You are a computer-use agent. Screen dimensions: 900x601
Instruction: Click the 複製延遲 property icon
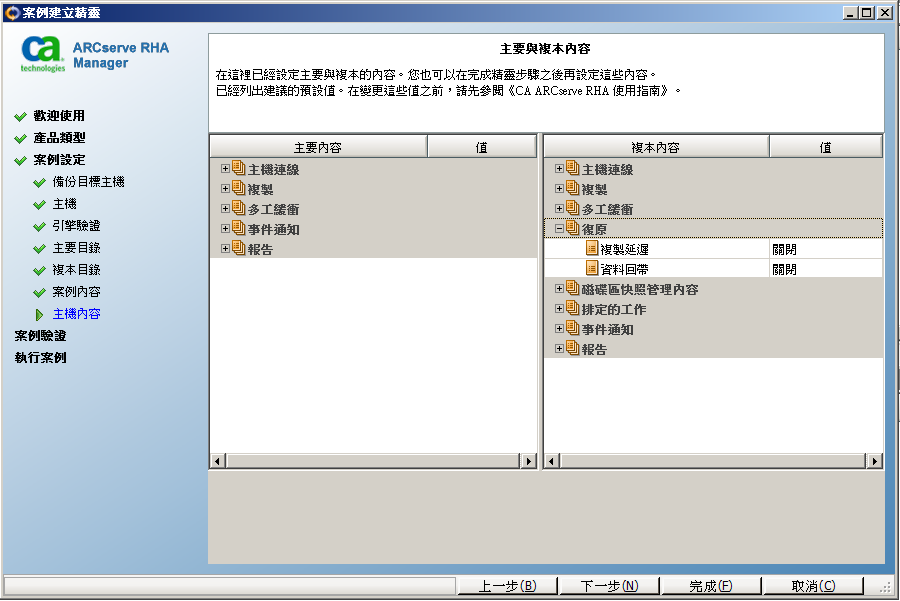[592, 248]
